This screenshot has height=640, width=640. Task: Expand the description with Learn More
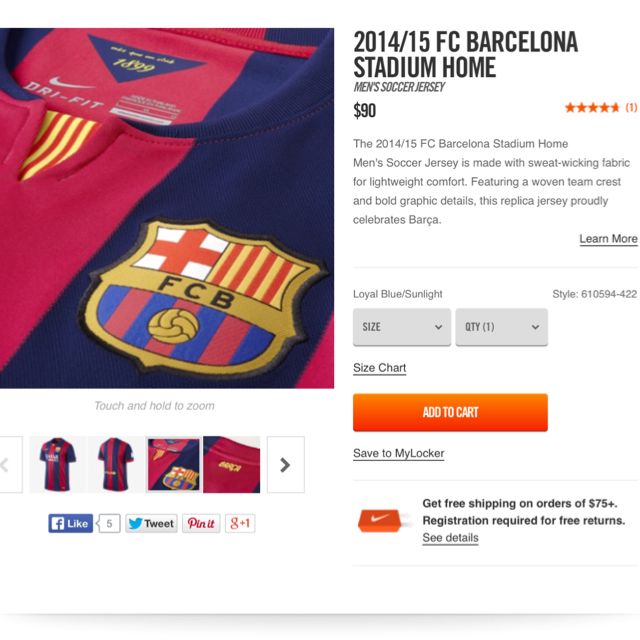[x=608, y=239]
